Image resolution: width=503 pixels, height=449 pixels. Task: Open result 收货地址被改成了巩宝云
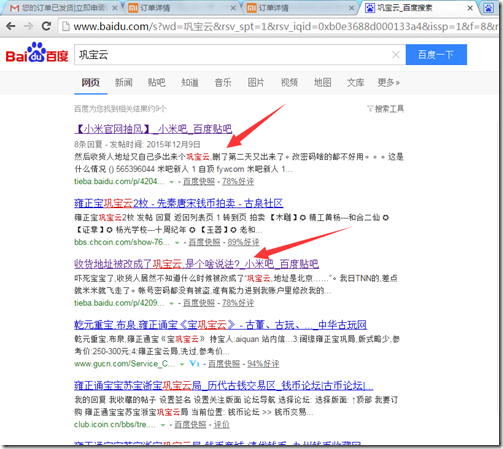[196, 264]
